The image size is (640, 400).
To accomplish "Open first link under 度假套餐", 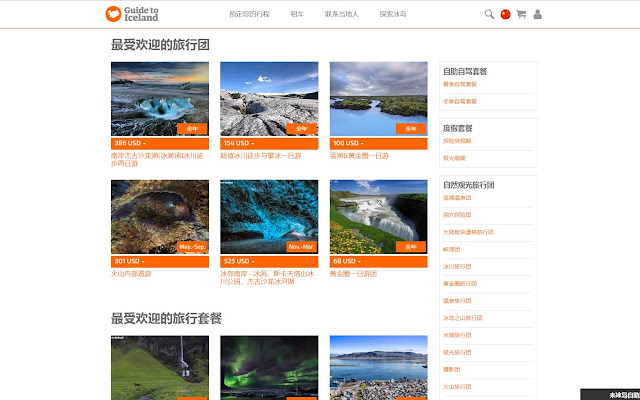I will click(457, 141).
